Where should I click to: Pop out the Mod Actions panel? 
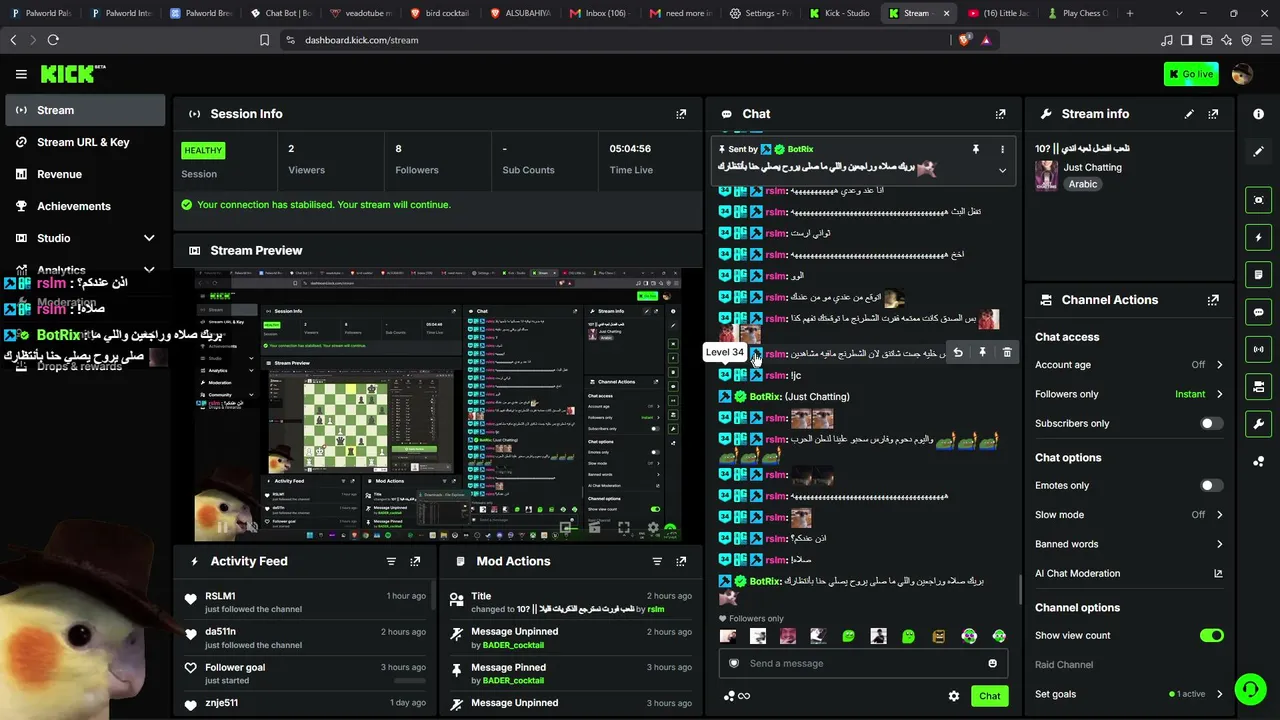point(681,561)
